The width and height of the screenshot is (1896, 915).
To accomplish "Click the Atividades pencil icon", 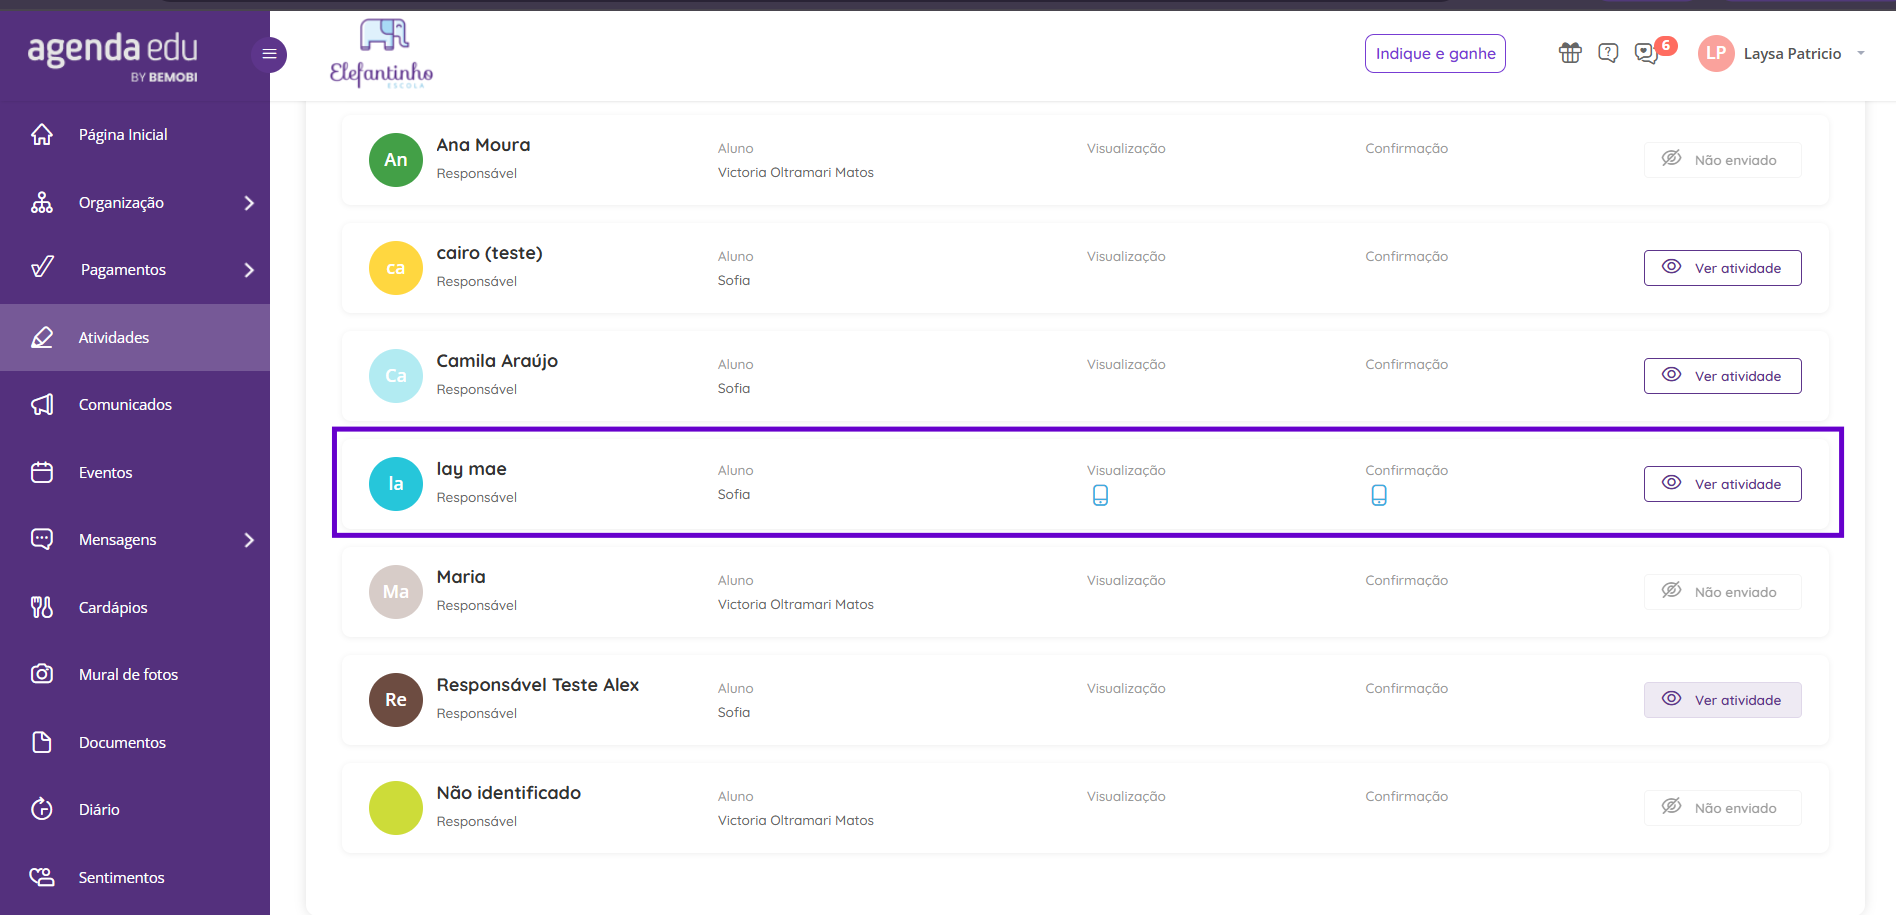I will tap(42, 337).
